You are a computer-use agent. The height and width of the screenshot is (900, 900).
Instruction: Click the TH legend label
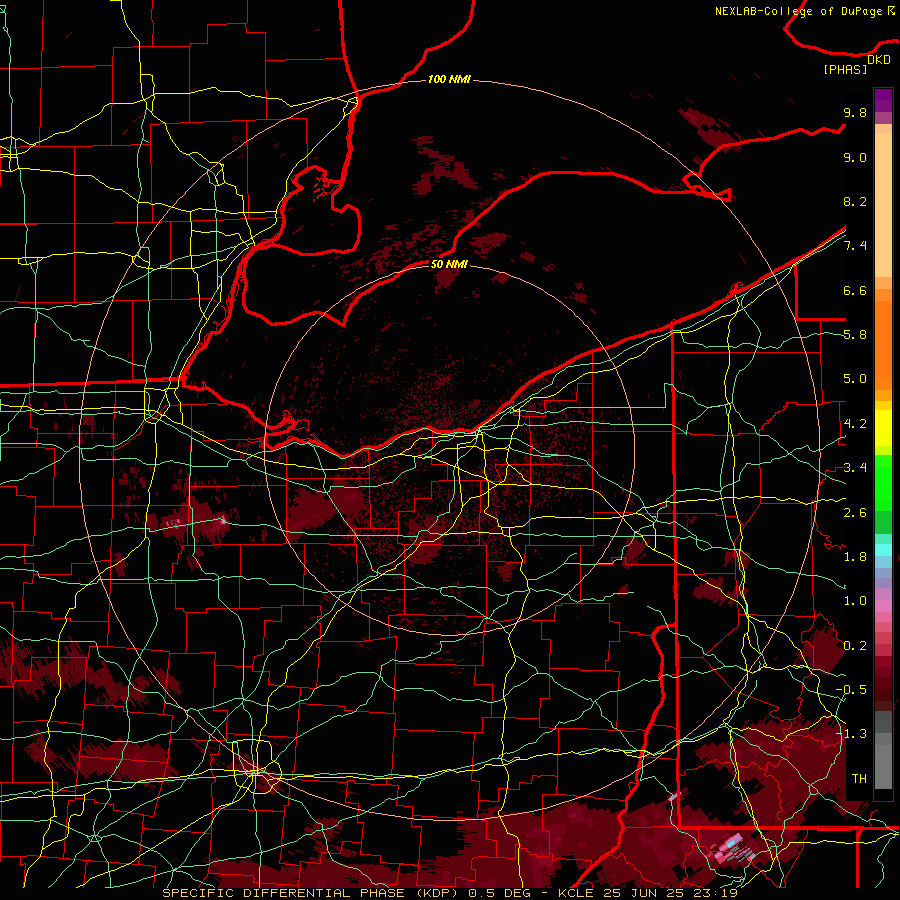[x=859, y=779]
